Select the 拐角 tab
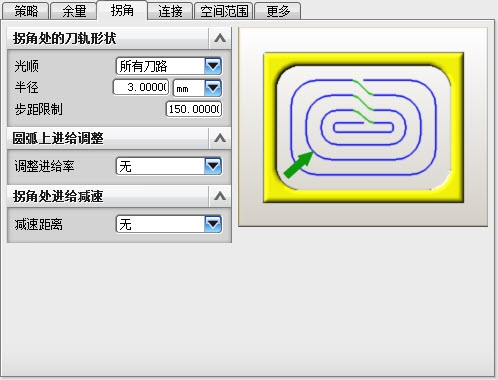Image resolution: width=498 pixels, height=380 pixels. click(x=122, y=10)
